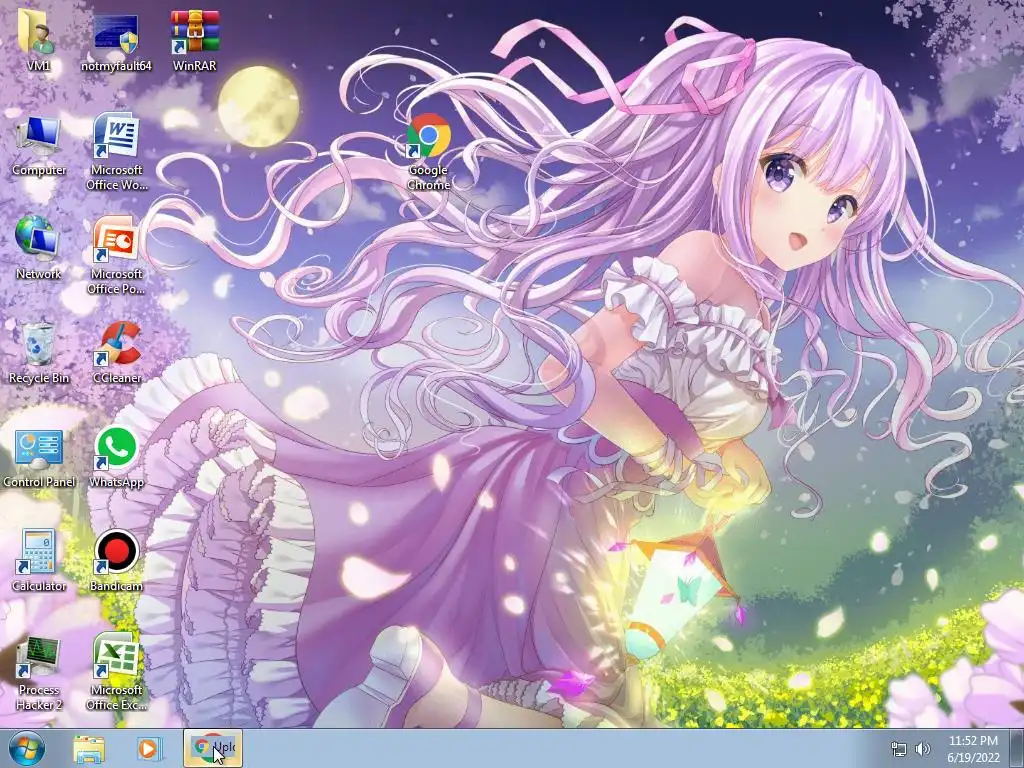The height and width of the screenshot is (768, 1024).
Task: Launch the Bandicam recorder shortcut
Action: (x=116, y=560)
